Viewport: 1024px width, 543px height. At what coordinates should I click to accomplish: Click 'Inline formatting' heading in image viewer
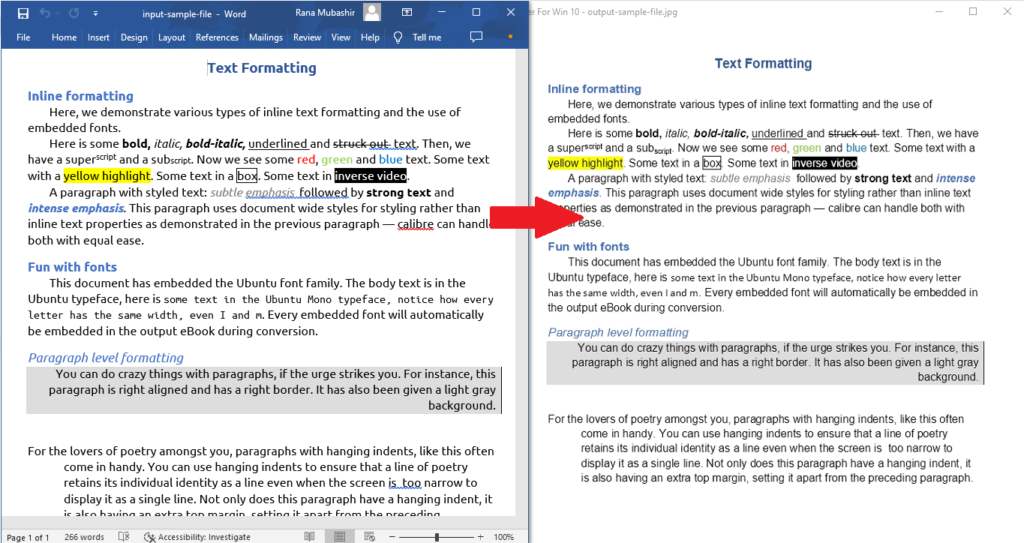[x=594, y=89]
